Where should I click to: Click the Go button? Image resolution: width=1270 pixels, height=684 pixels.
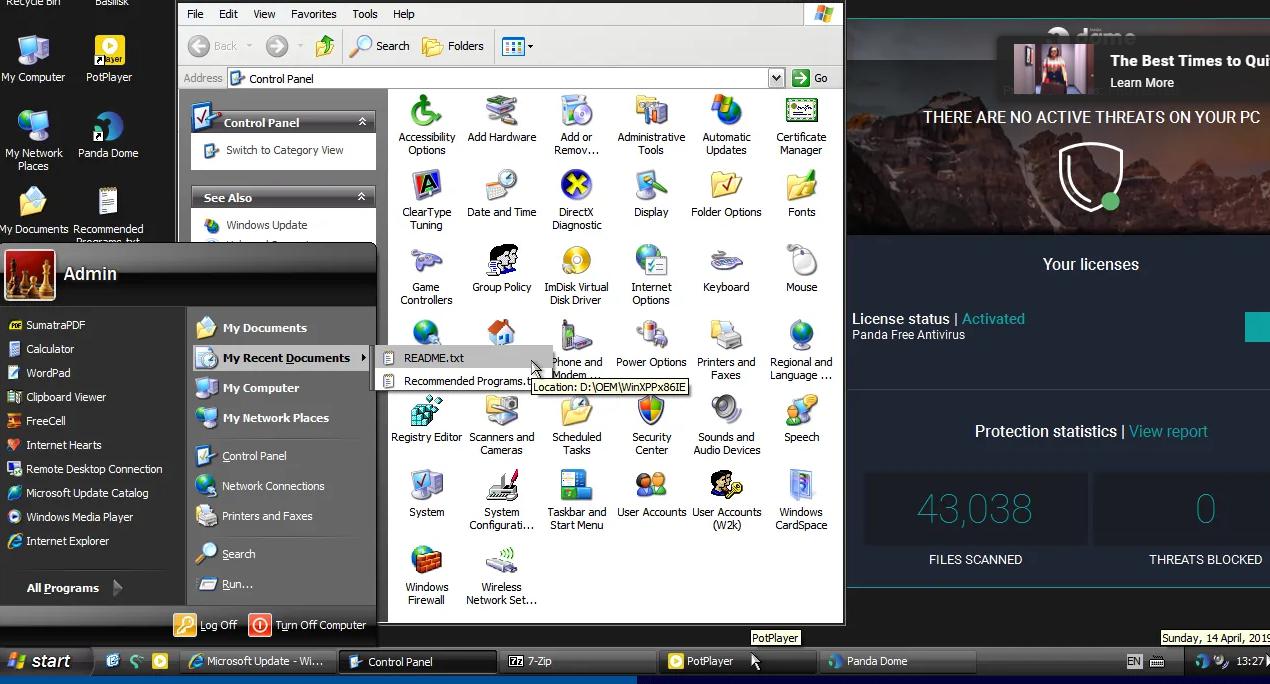pos(810,78)
